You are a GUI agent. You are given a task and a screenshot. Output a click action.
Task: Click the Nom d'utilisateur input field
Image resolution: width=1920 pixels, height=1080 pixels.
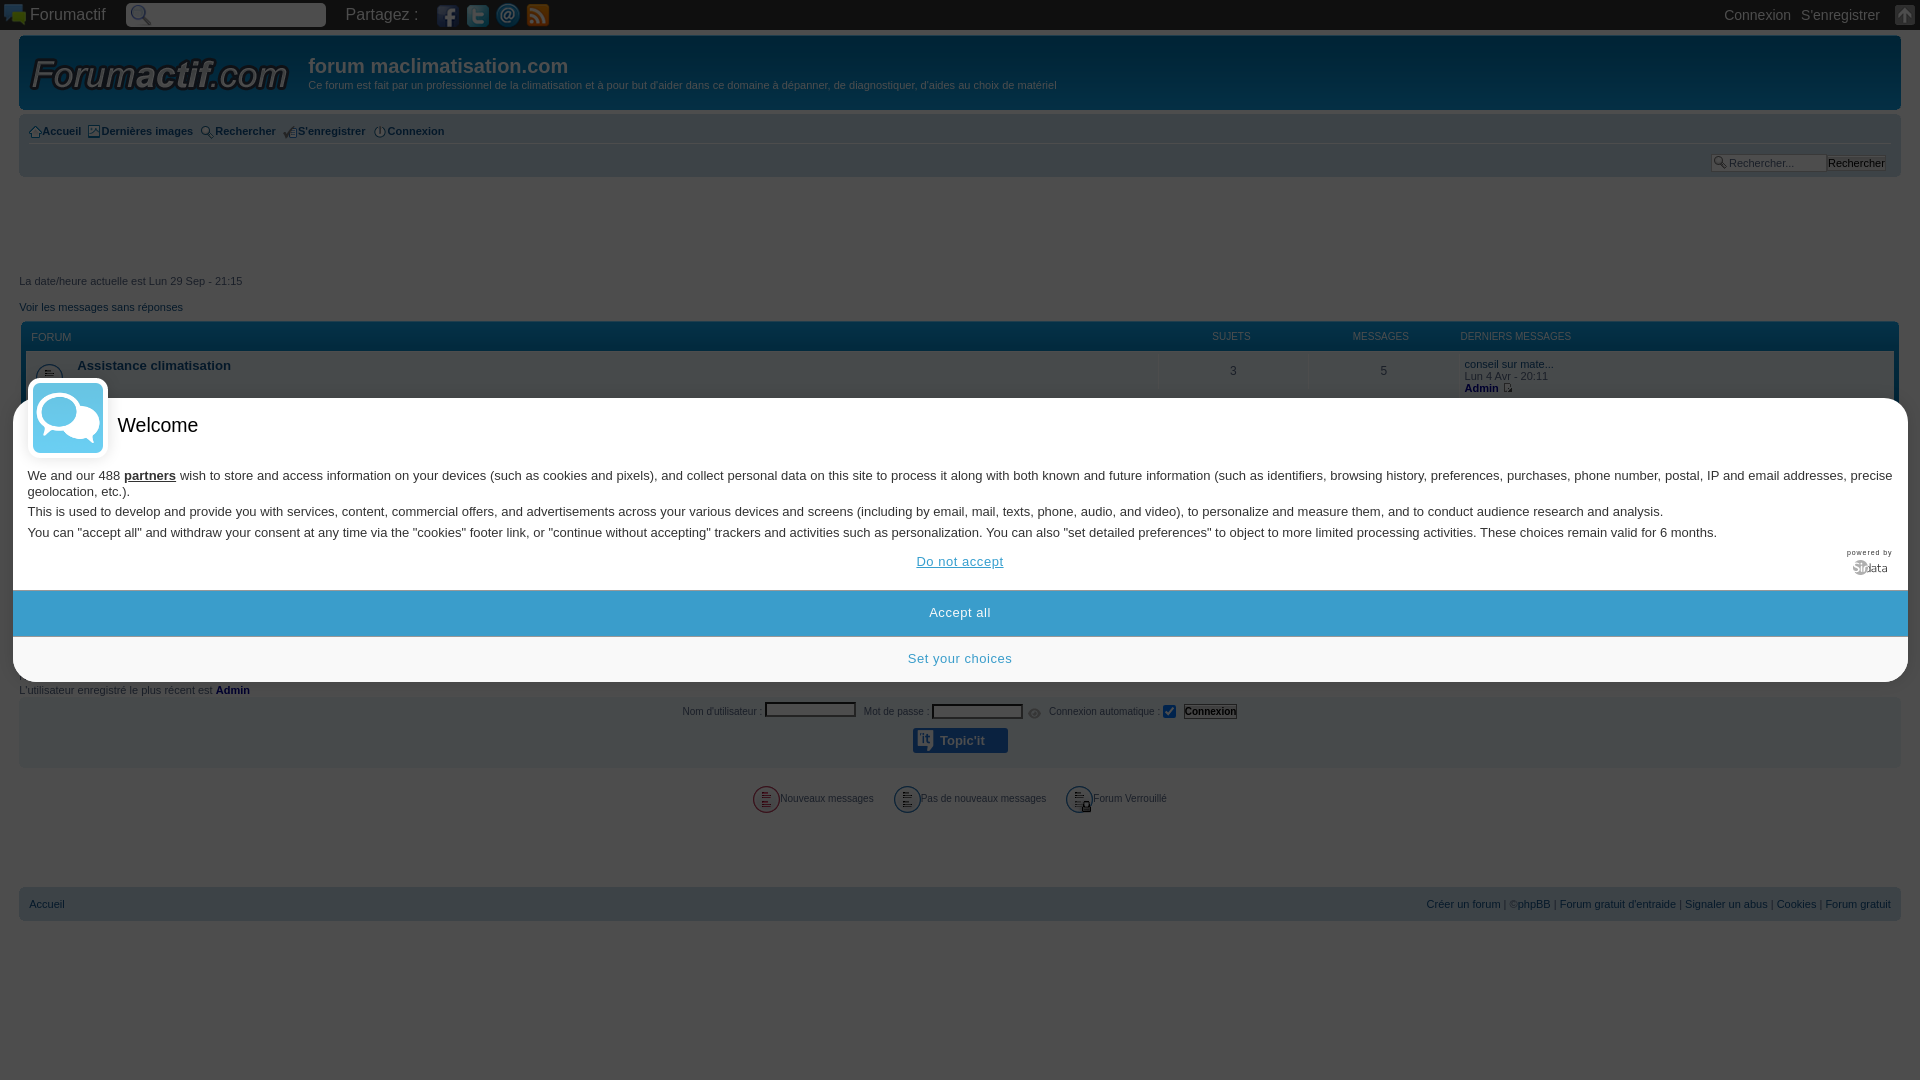[810, 710]
